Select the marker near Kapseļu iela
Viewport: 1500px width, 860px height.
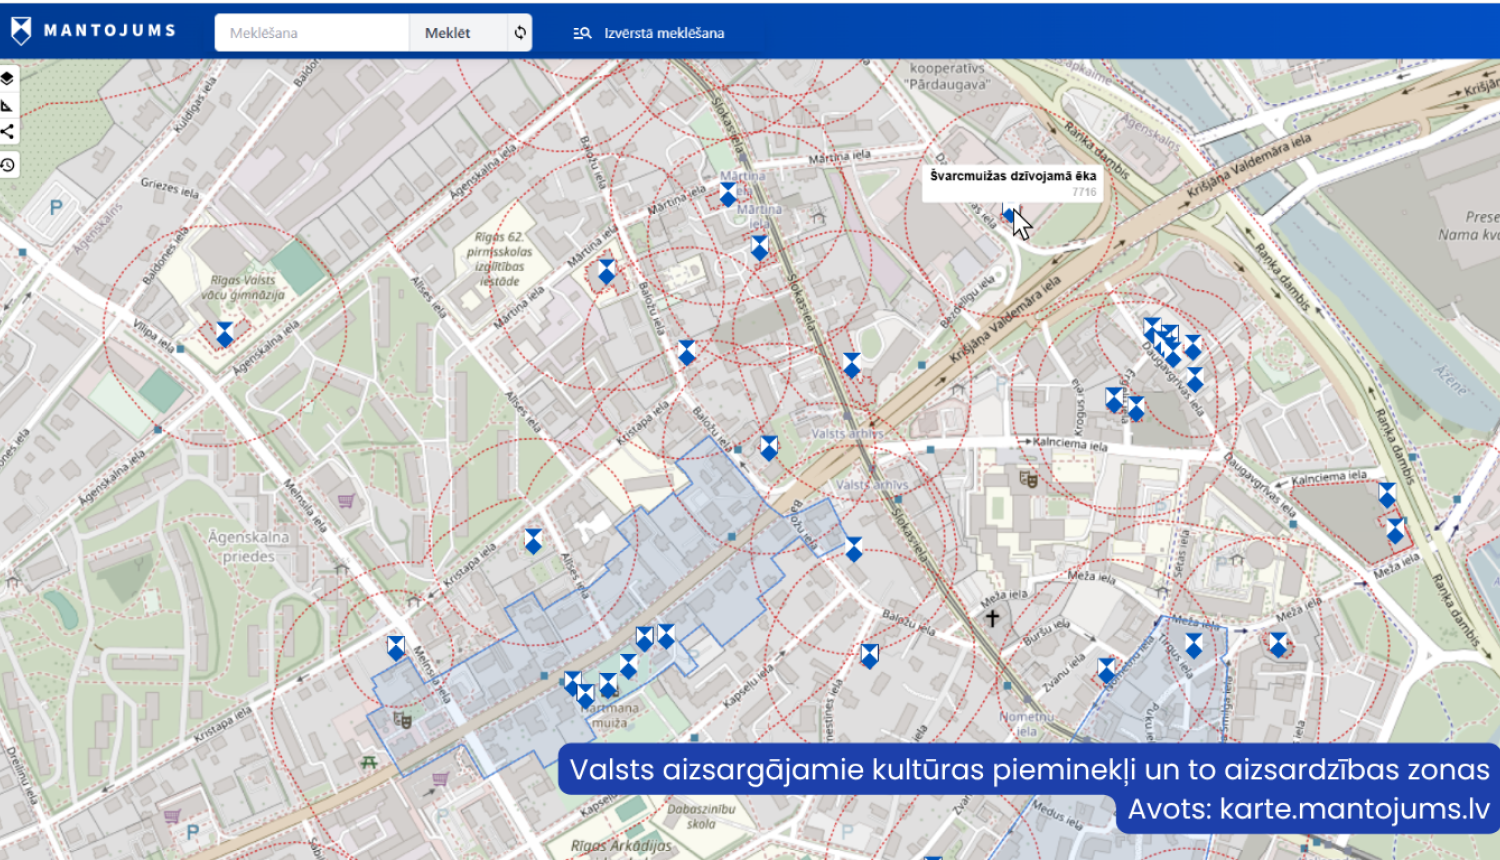point(870,656)
